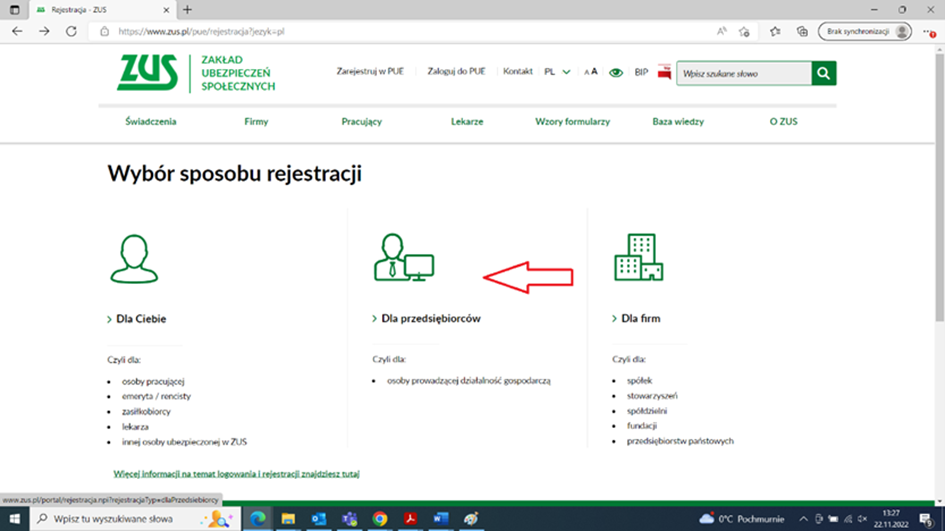Click the 'Dla firm' buildings icon
This screenshot has width=945, height=531.
coord(637,258)
